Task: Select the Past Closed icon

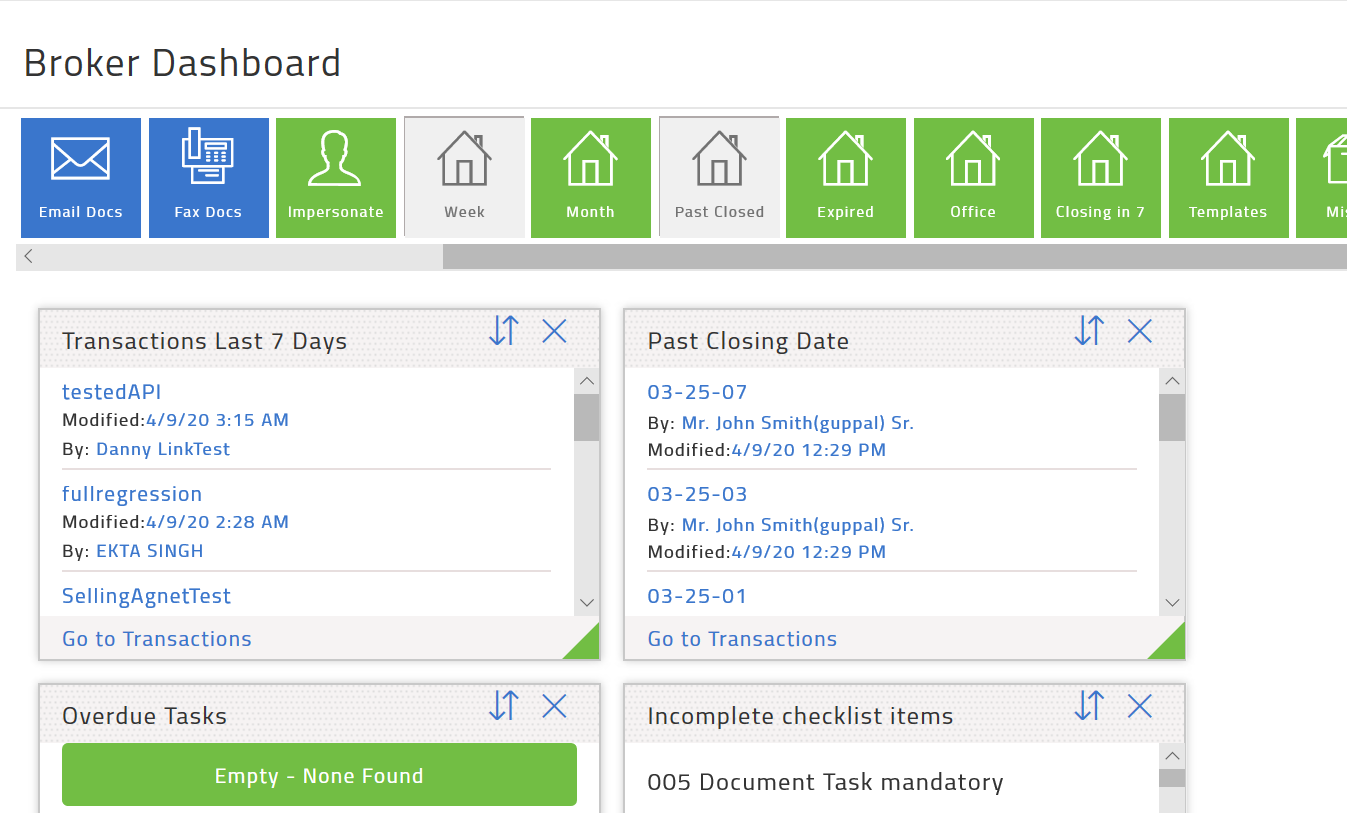Action: pyautogui.click(x=719, y=177)
